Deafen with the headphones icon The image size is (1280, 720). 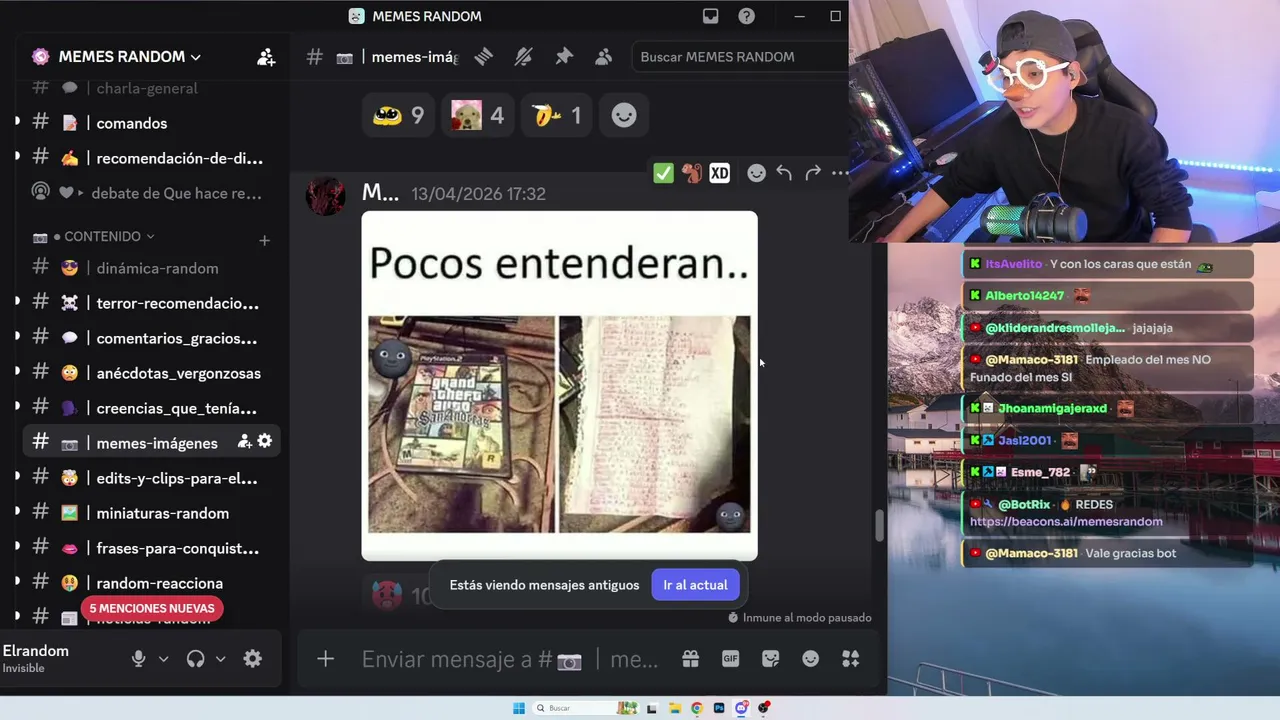coord(196,659)
